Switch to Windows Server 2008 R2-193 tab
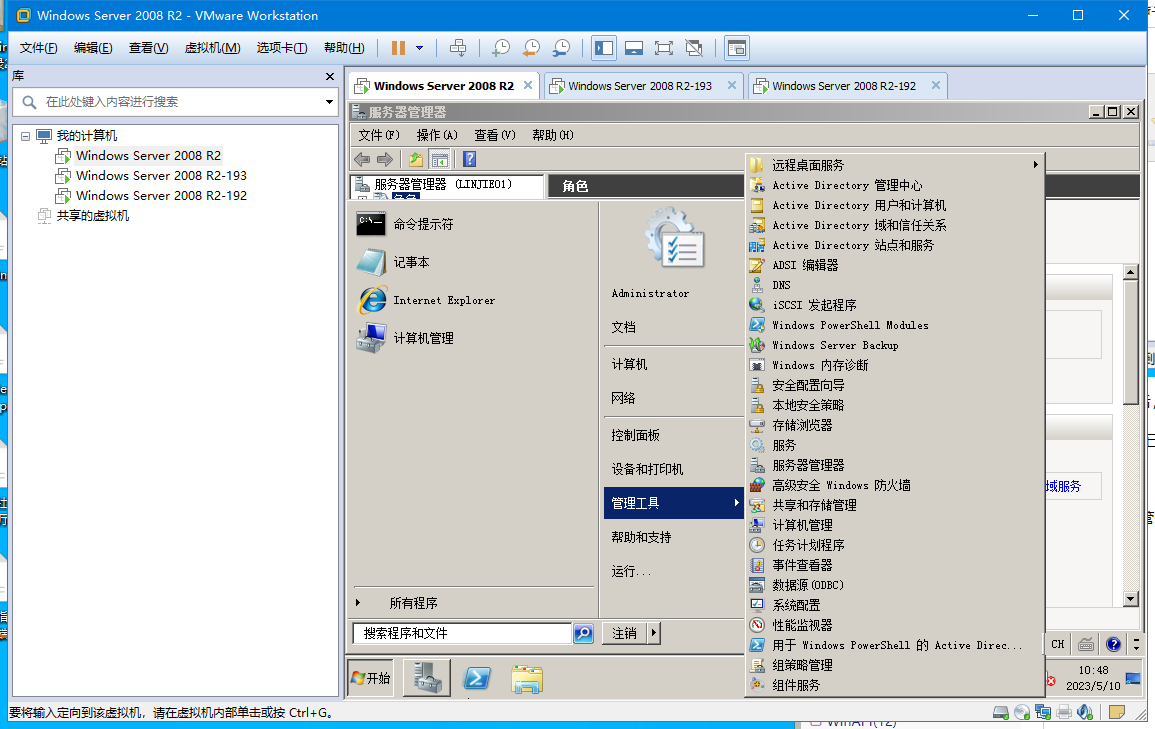The height and width of the screenshot is (729, 1155). (x=640, y=86)
